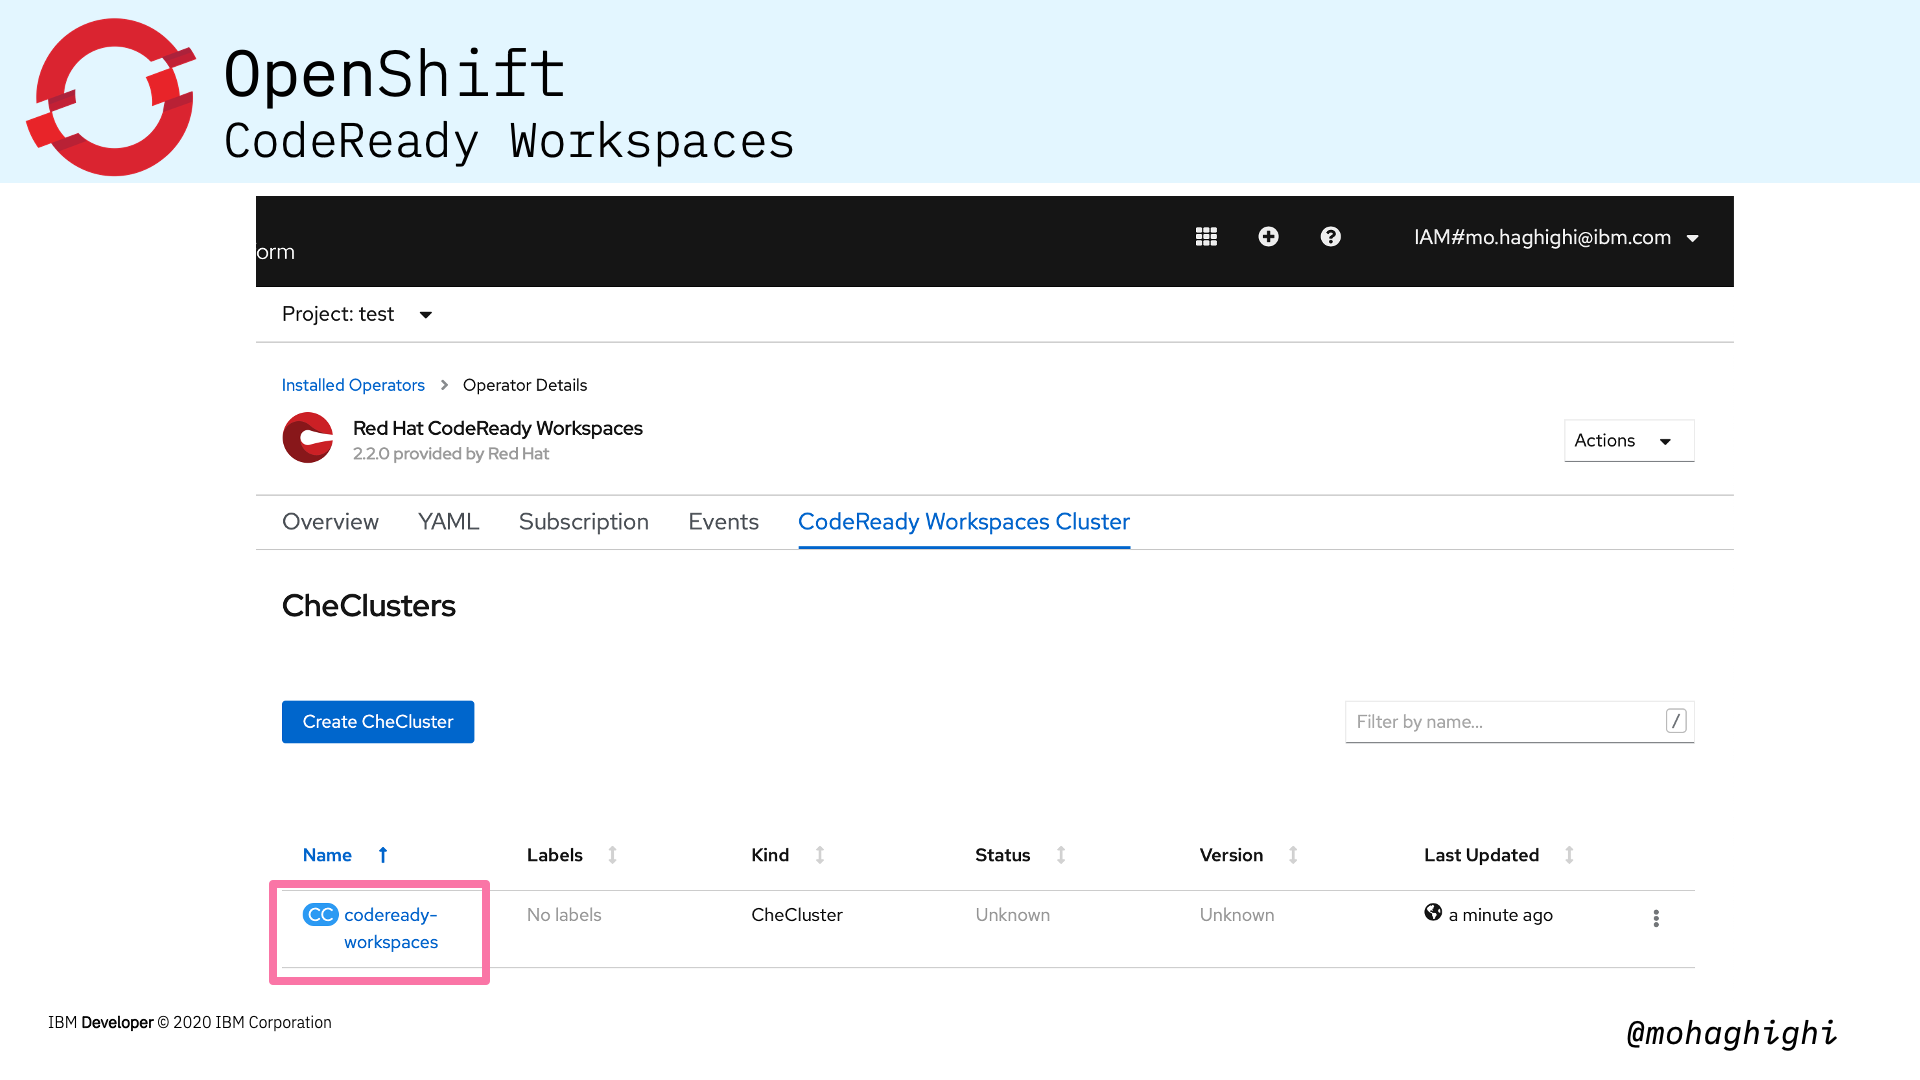Switch to the Subscription tab
Image resolution: width=1920 pixels, height=1080 pixels.
click(x=583, y=522)
